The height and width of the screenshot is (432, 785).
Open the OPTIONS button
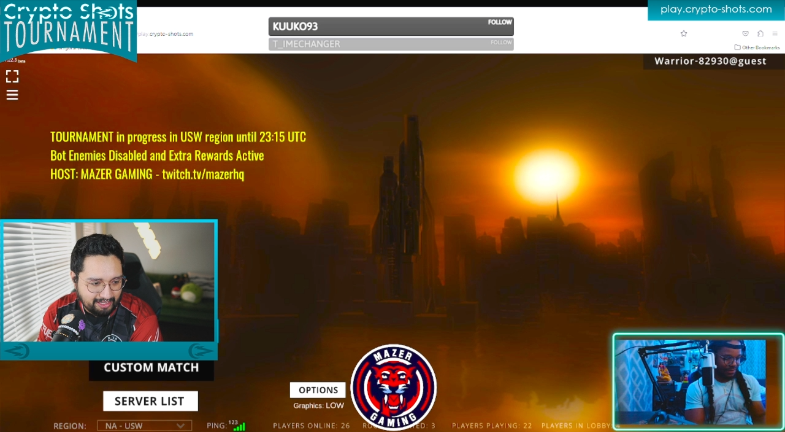click(x=318, y=390)
